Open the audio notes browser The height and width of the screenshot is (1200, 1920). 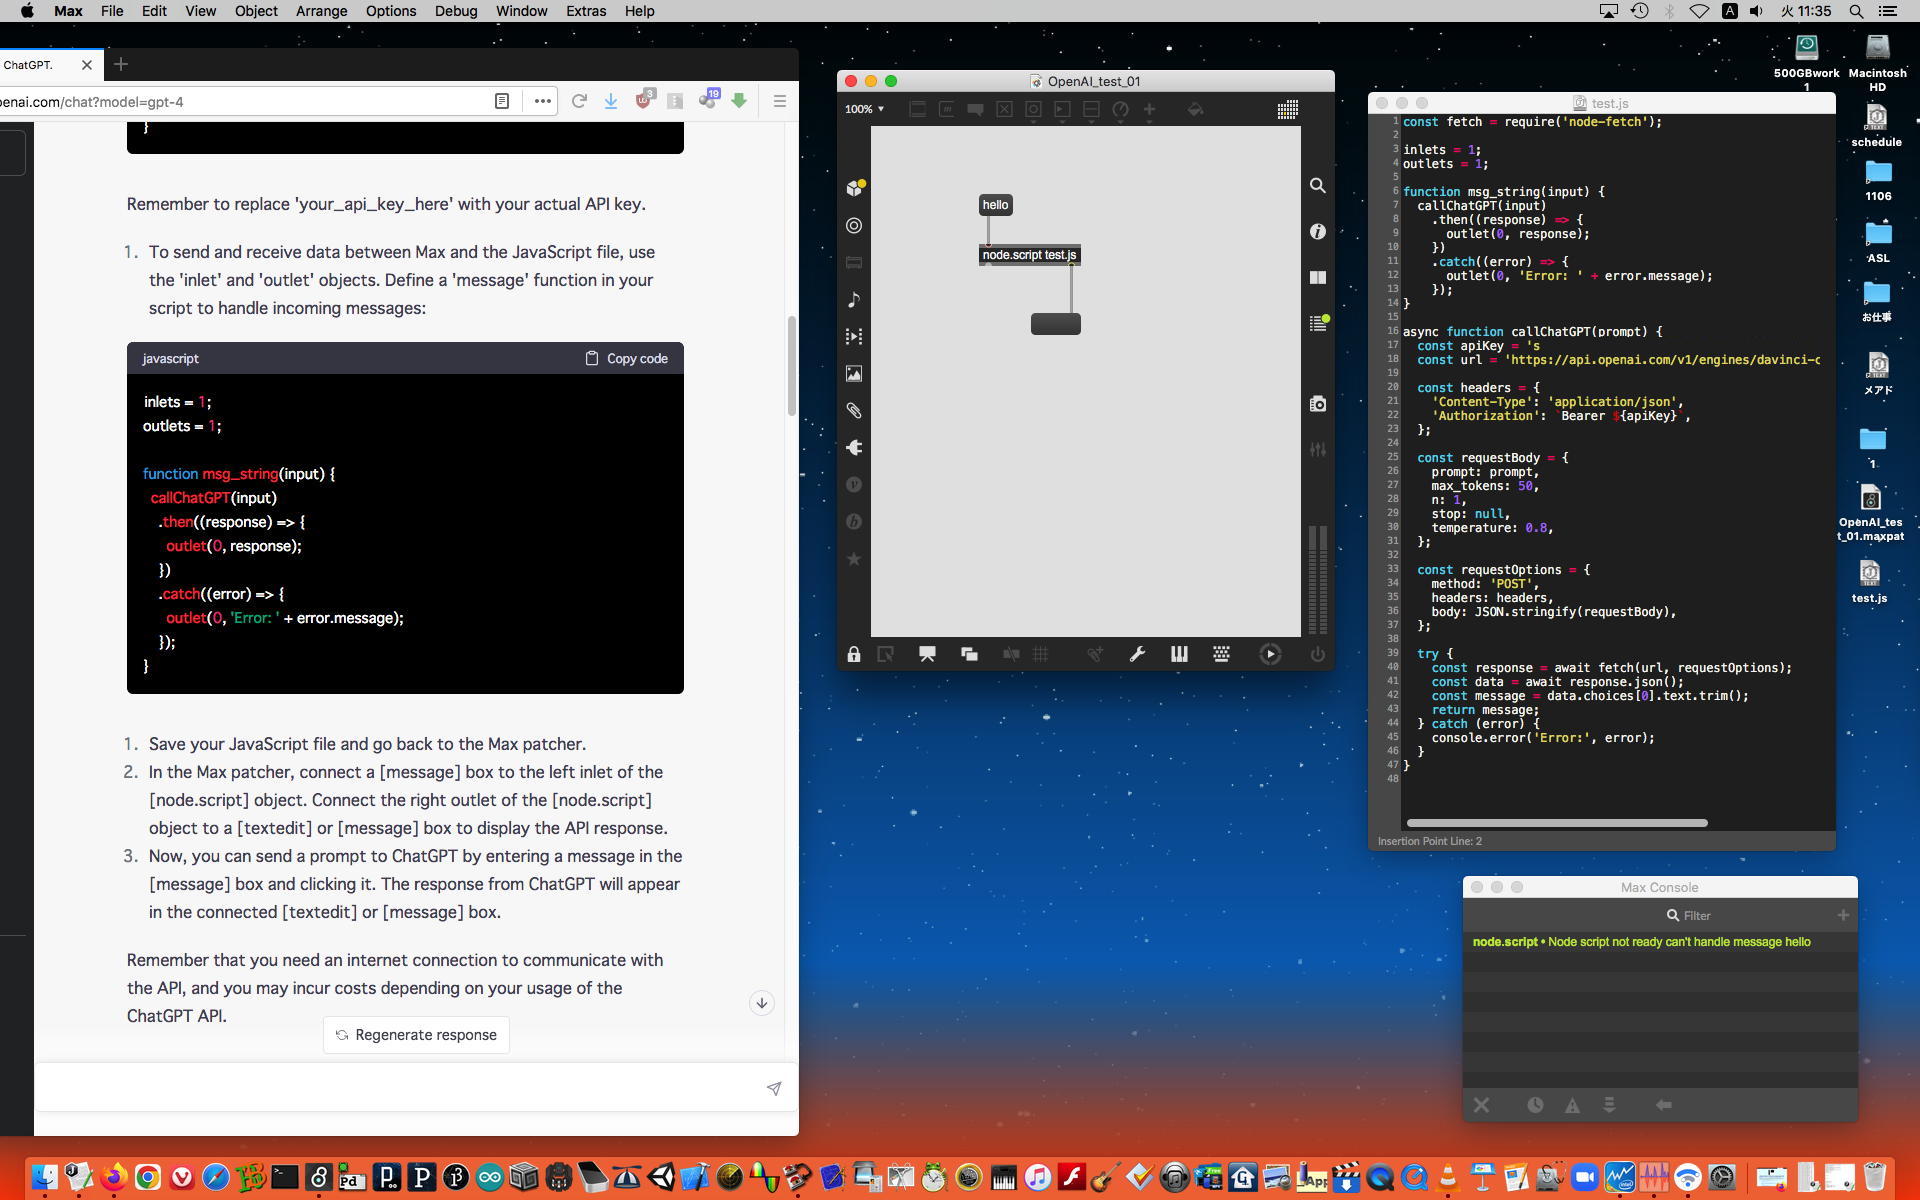click(854, 300)
